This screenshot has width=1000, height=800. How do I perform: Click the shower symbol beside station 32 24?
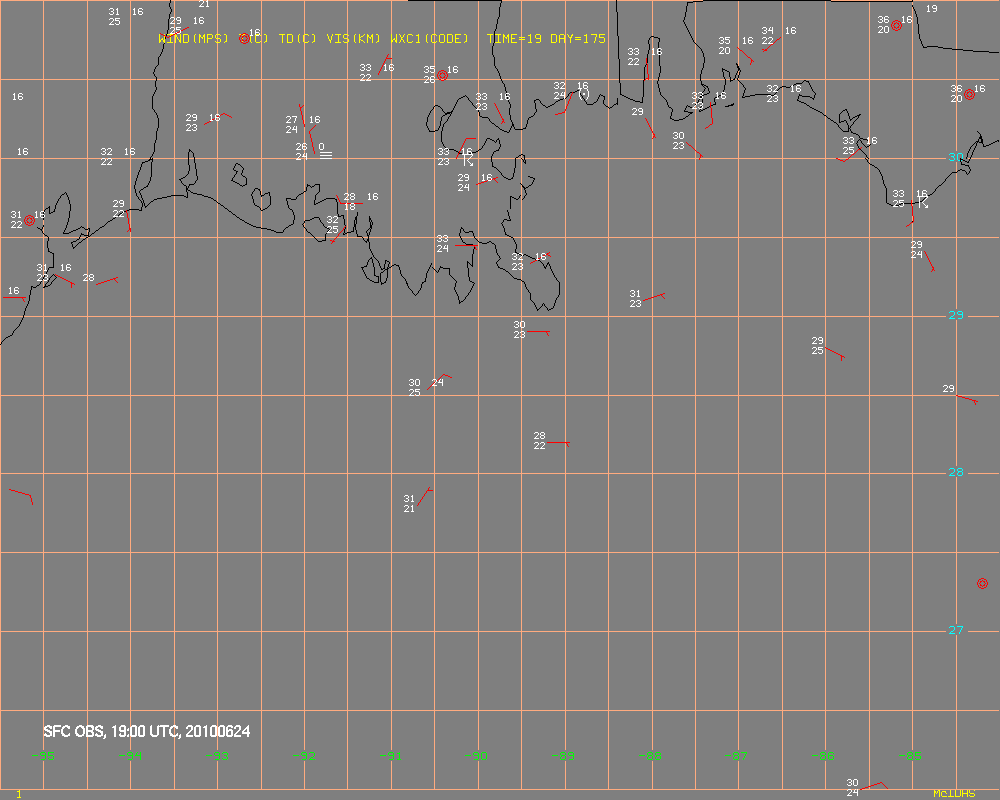click(584, 95)
